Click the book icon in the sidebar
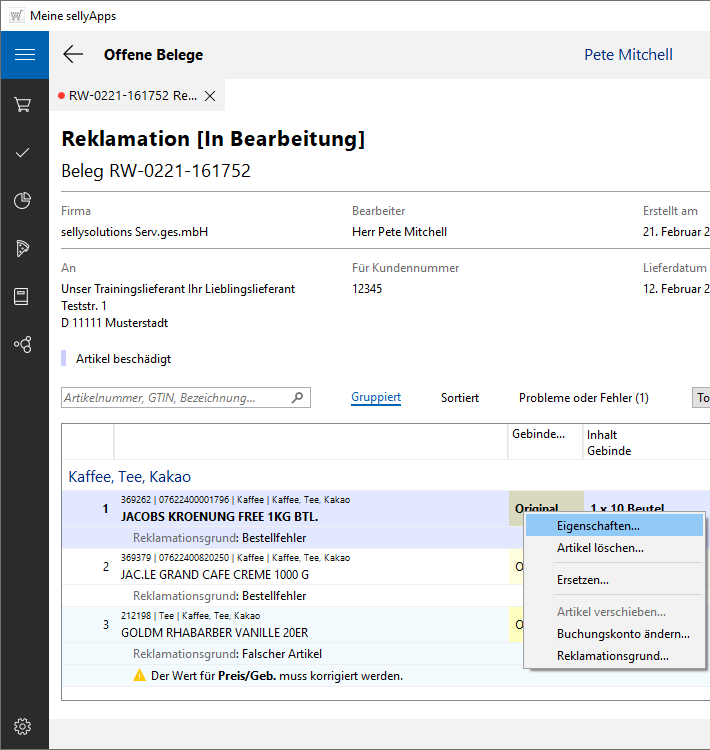The height and width of the screenshot is (750, 710). [x=23, y=296]
